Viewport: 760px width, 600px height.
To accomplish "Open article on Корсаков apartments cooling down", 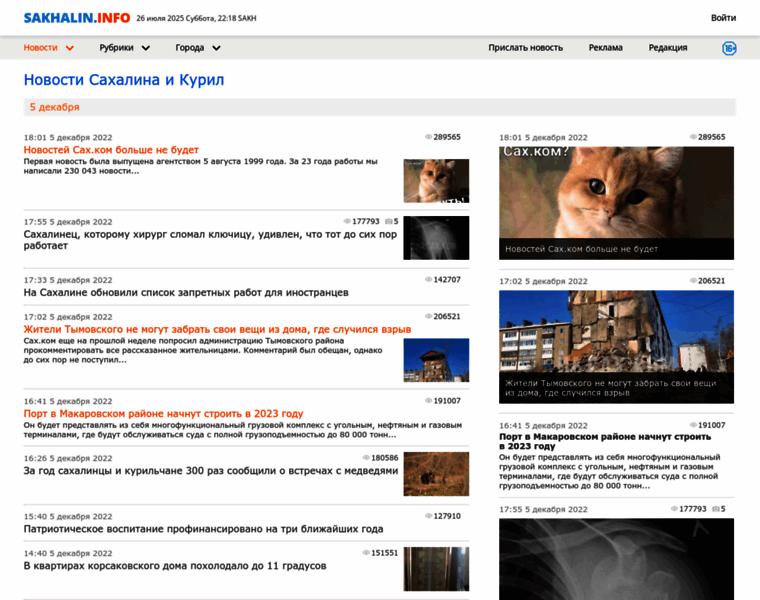I will pos(175,566).
